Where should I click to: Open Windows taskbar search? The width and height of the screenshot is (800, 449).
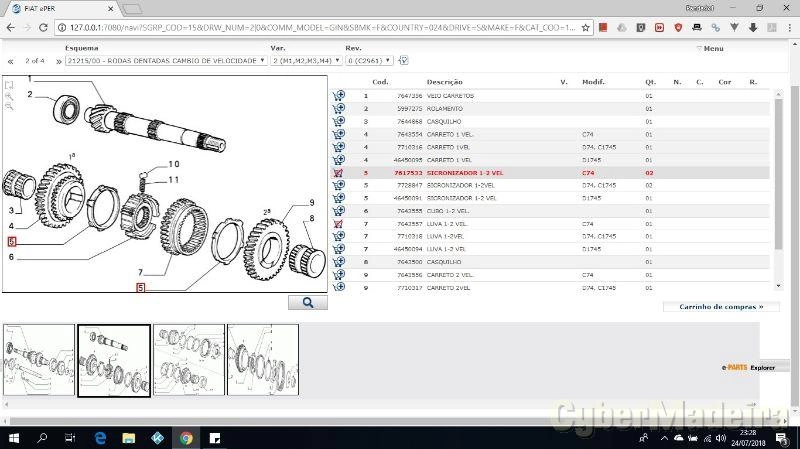click(x=42, y=438)
